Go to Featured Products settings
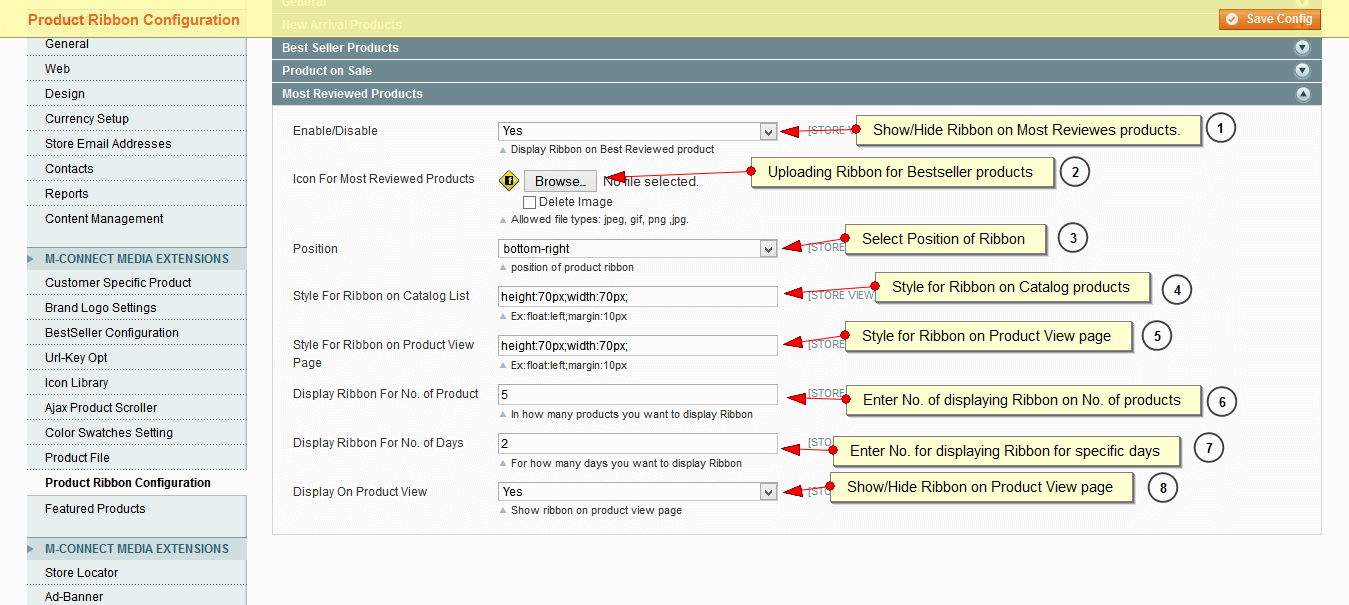The image size is (1349, 605). pos(95,509)
